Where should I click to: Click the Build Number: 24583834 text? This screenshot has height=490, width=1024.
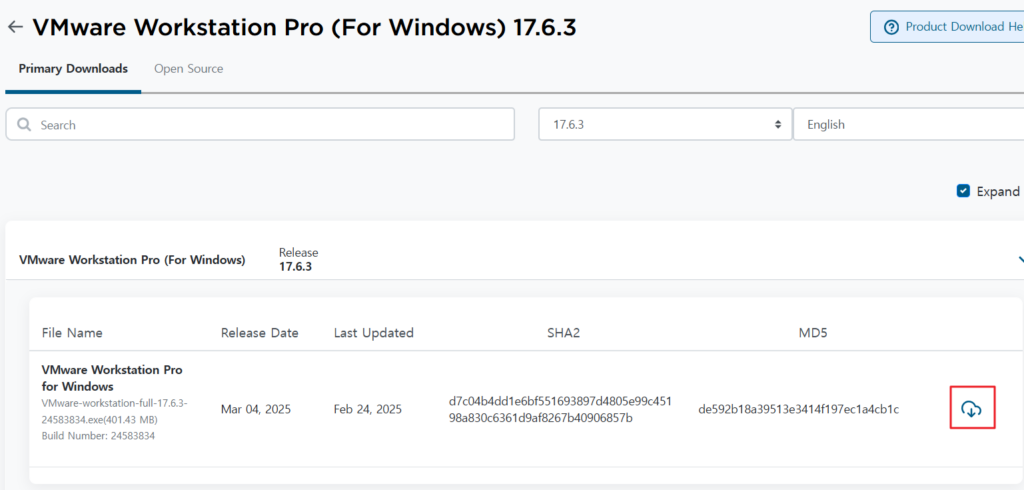pos(98,435)
